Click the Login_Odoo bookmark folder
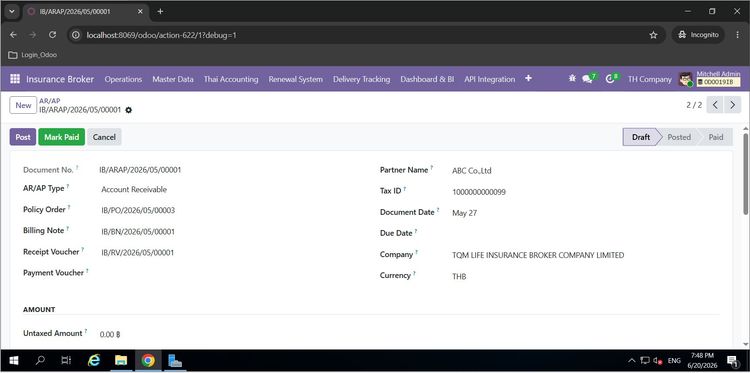The width and height of the screenshot is (750, 373). tap(33, 55)
